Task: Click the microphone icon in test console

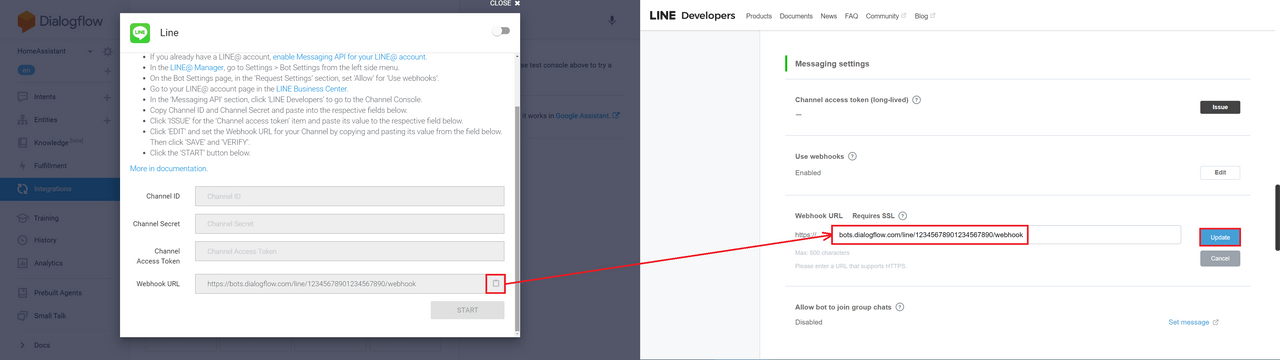Action: 612,20
